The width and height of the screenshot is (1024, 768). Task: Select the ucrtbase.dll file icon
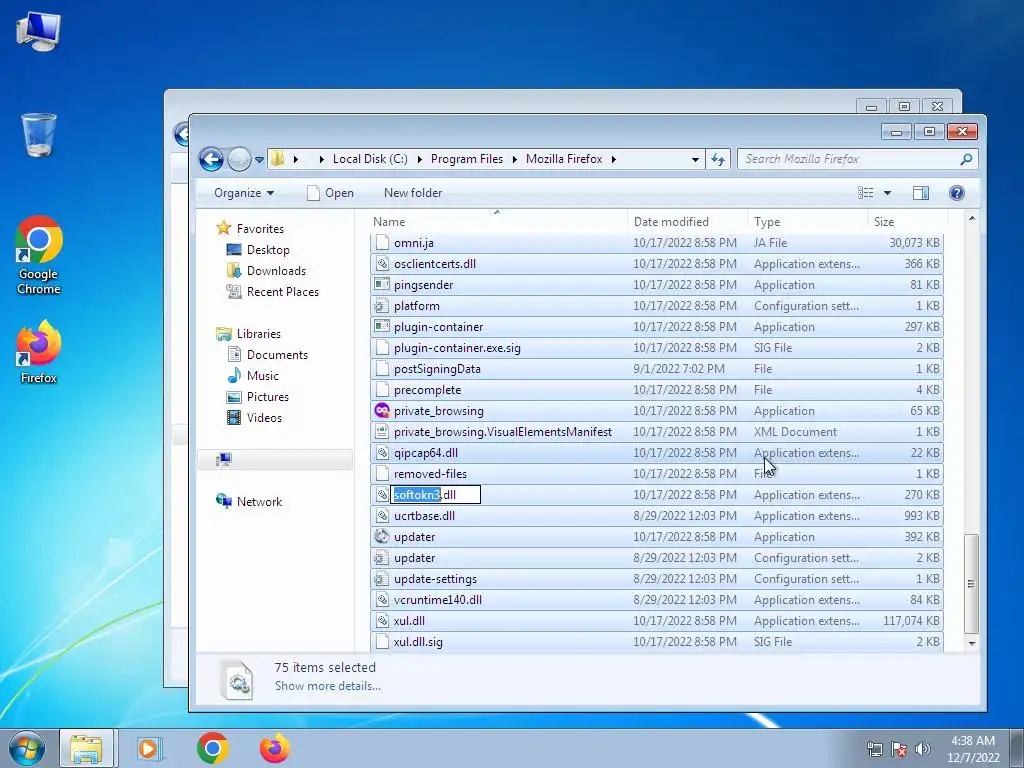point(382,516)
